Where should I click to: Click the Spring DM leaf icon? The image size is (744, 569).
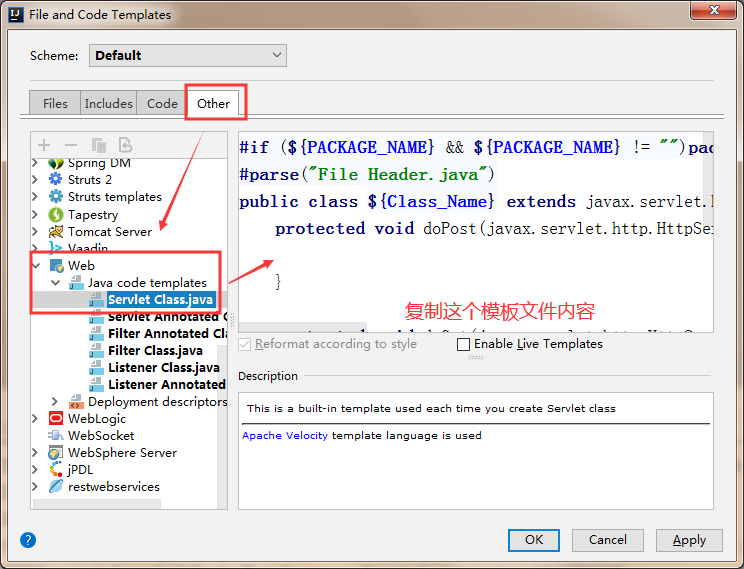[56, 164]
